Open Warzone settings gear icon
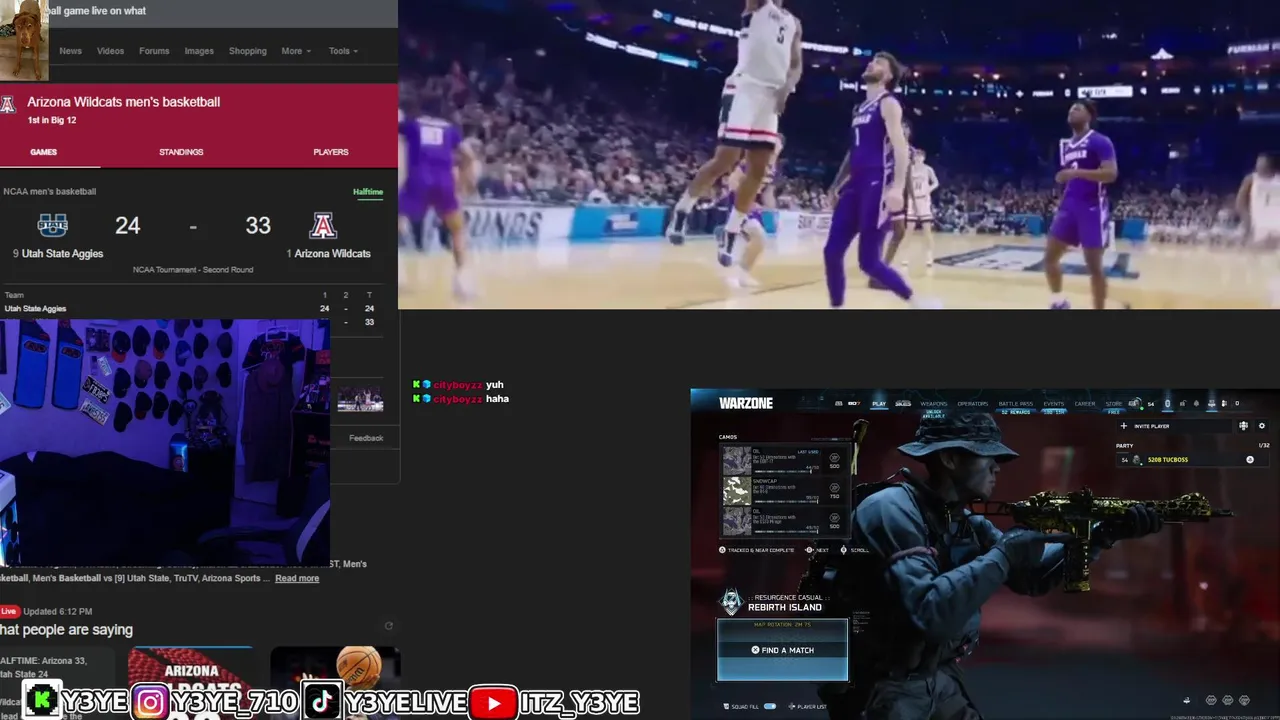This screenshot has height=720, width=1280. [1261, 426]
